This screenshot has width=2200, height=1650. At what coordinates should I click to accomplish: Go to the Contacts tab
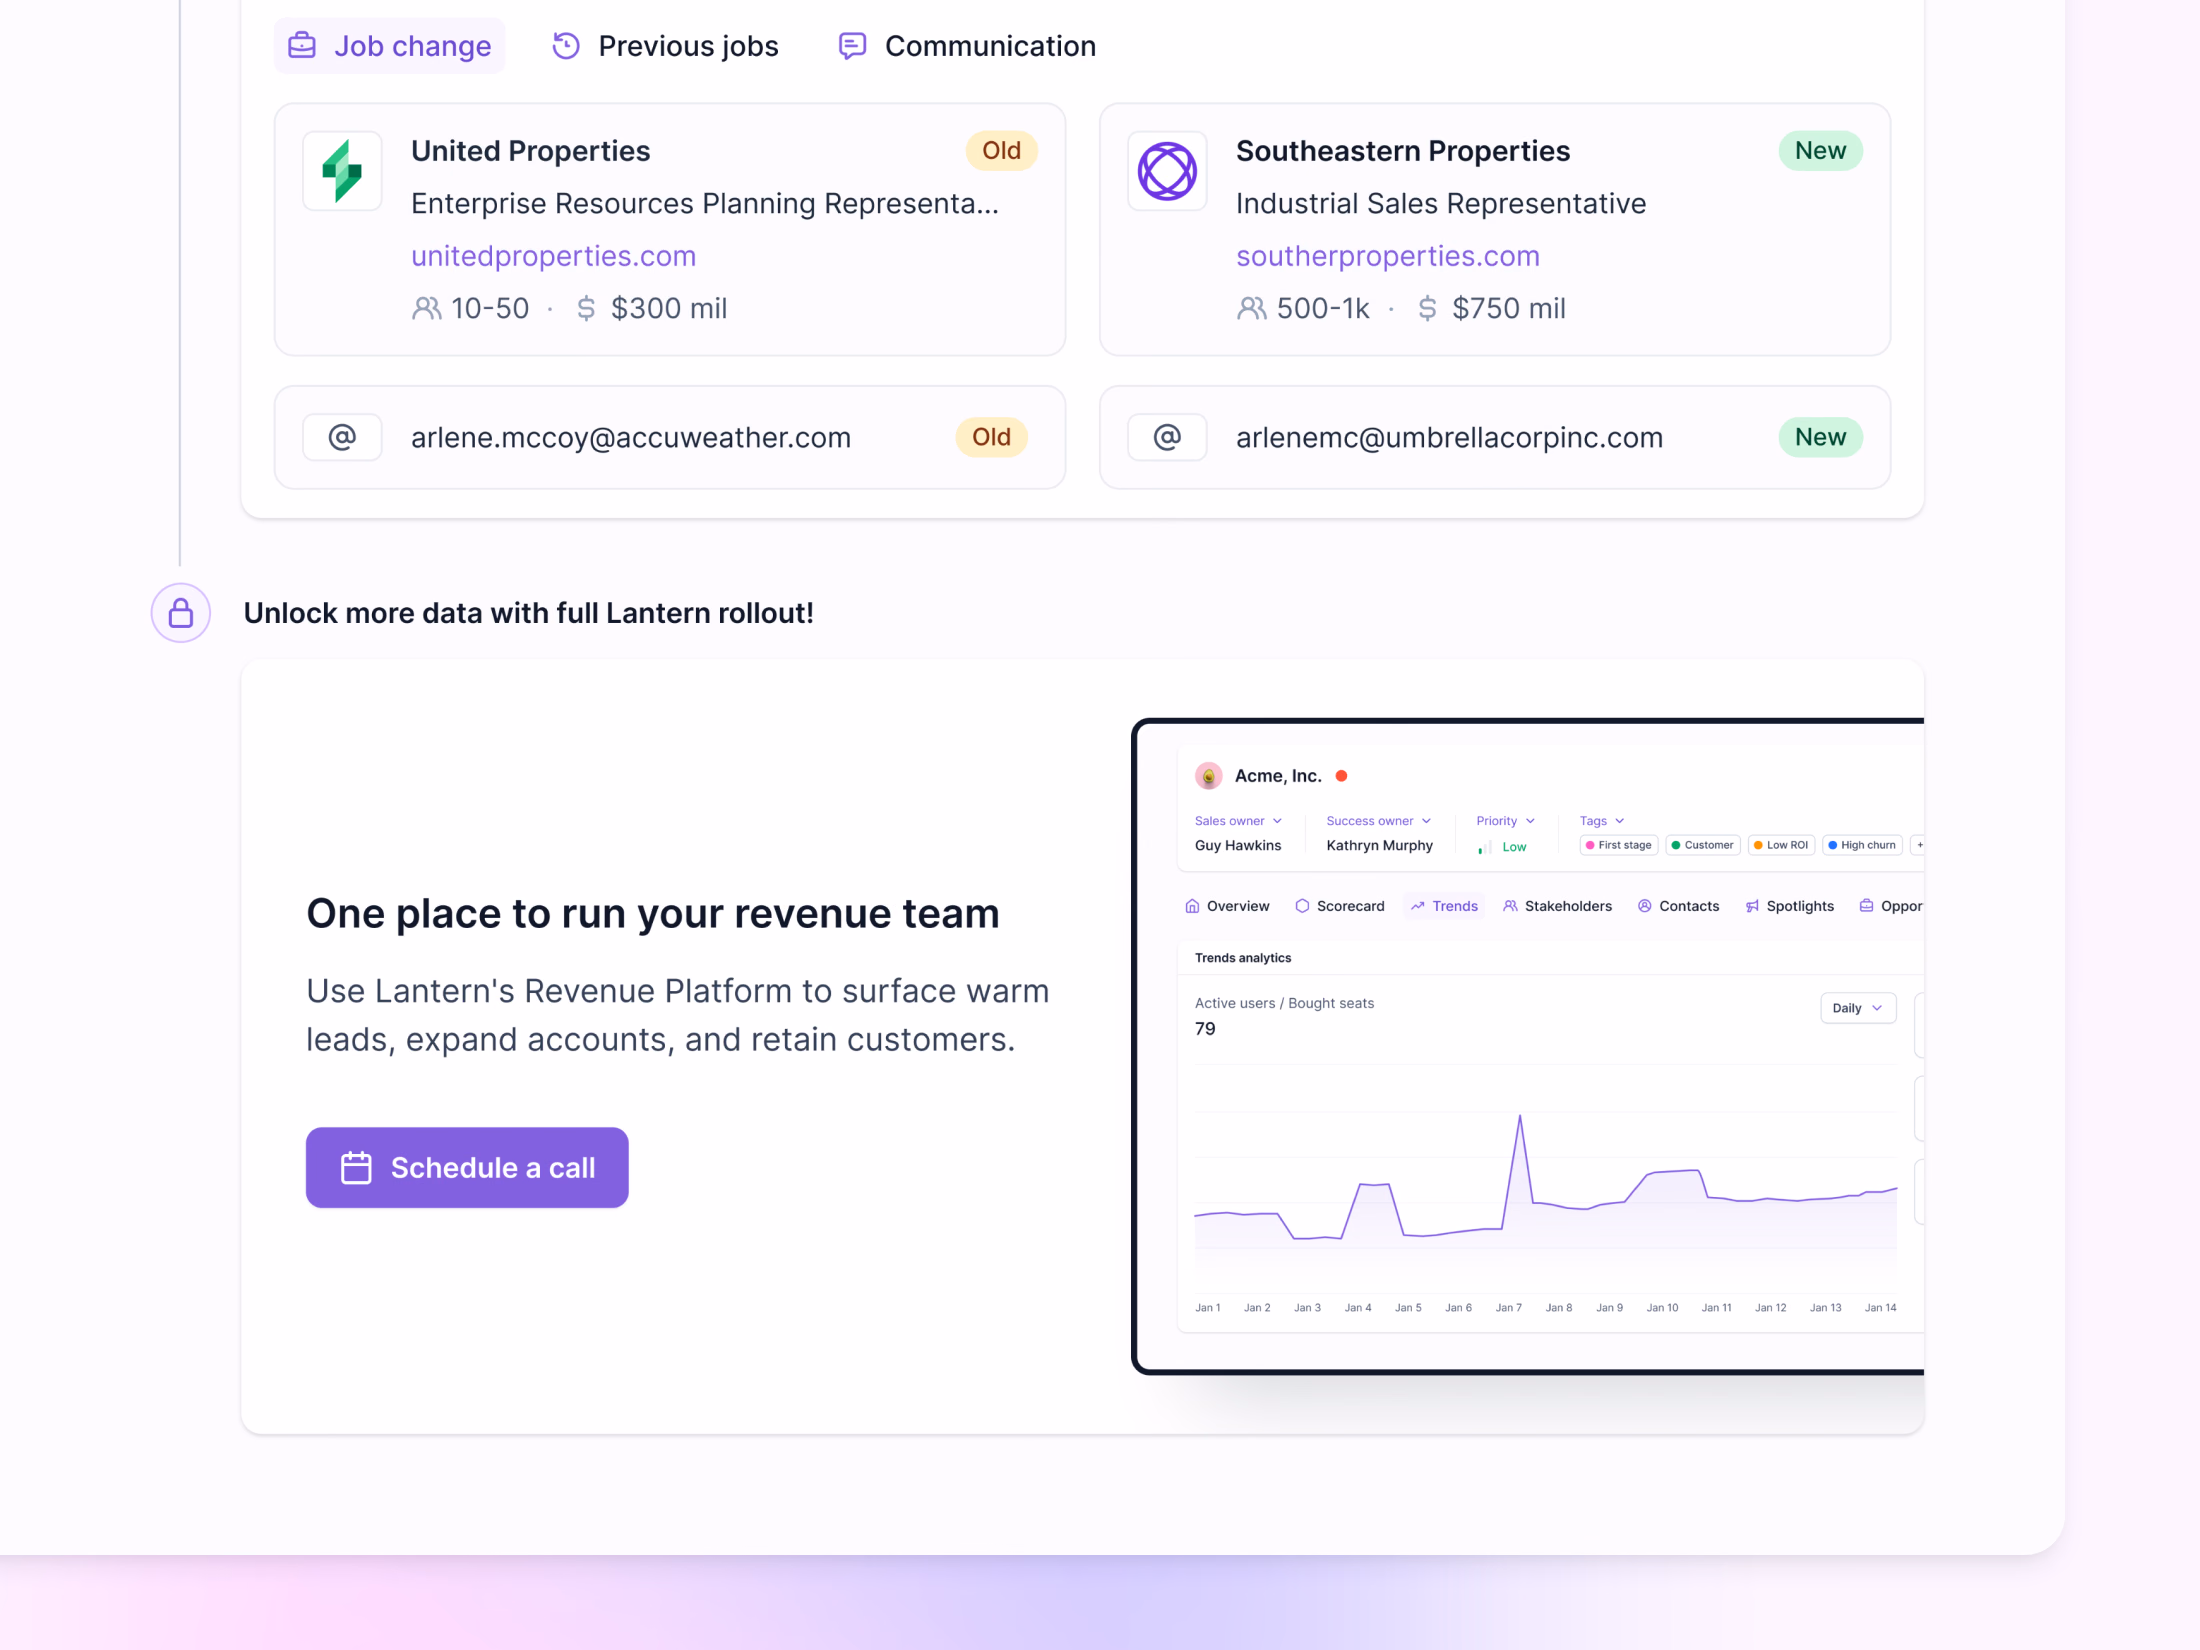[x=1678, y=906]
